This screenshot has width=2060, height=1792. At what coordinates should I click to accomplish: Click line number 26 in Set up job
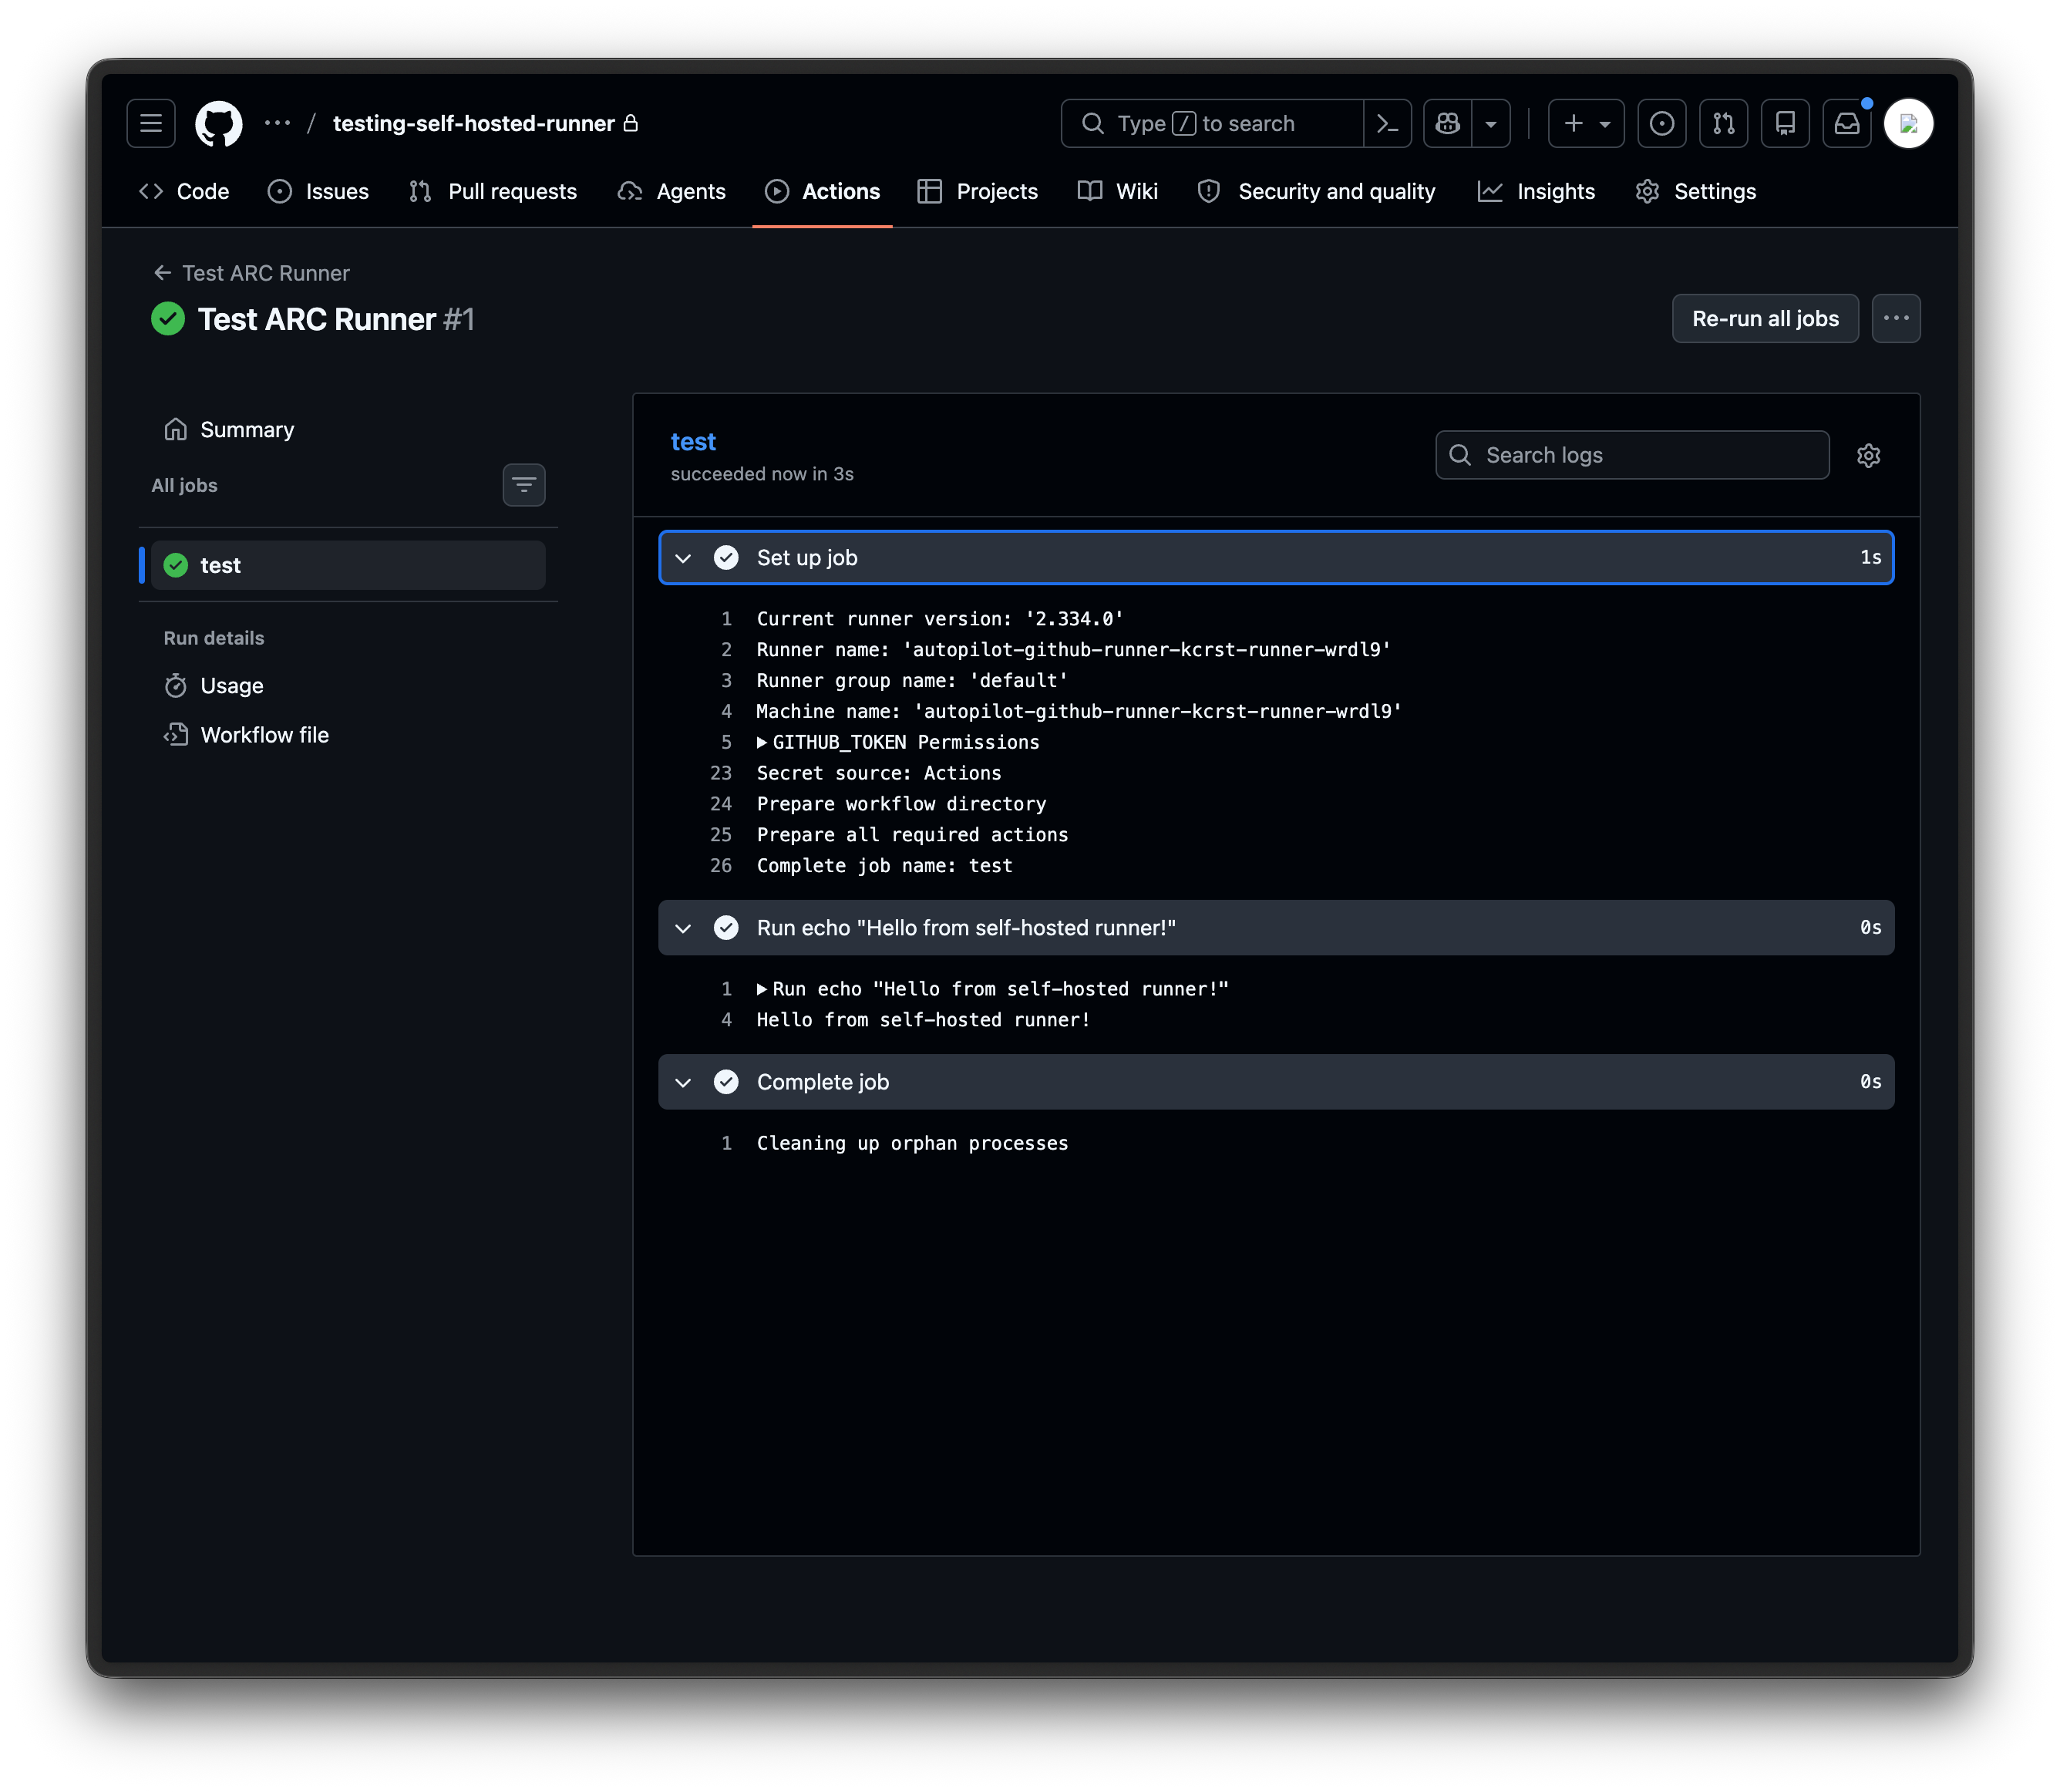point(721,865)
